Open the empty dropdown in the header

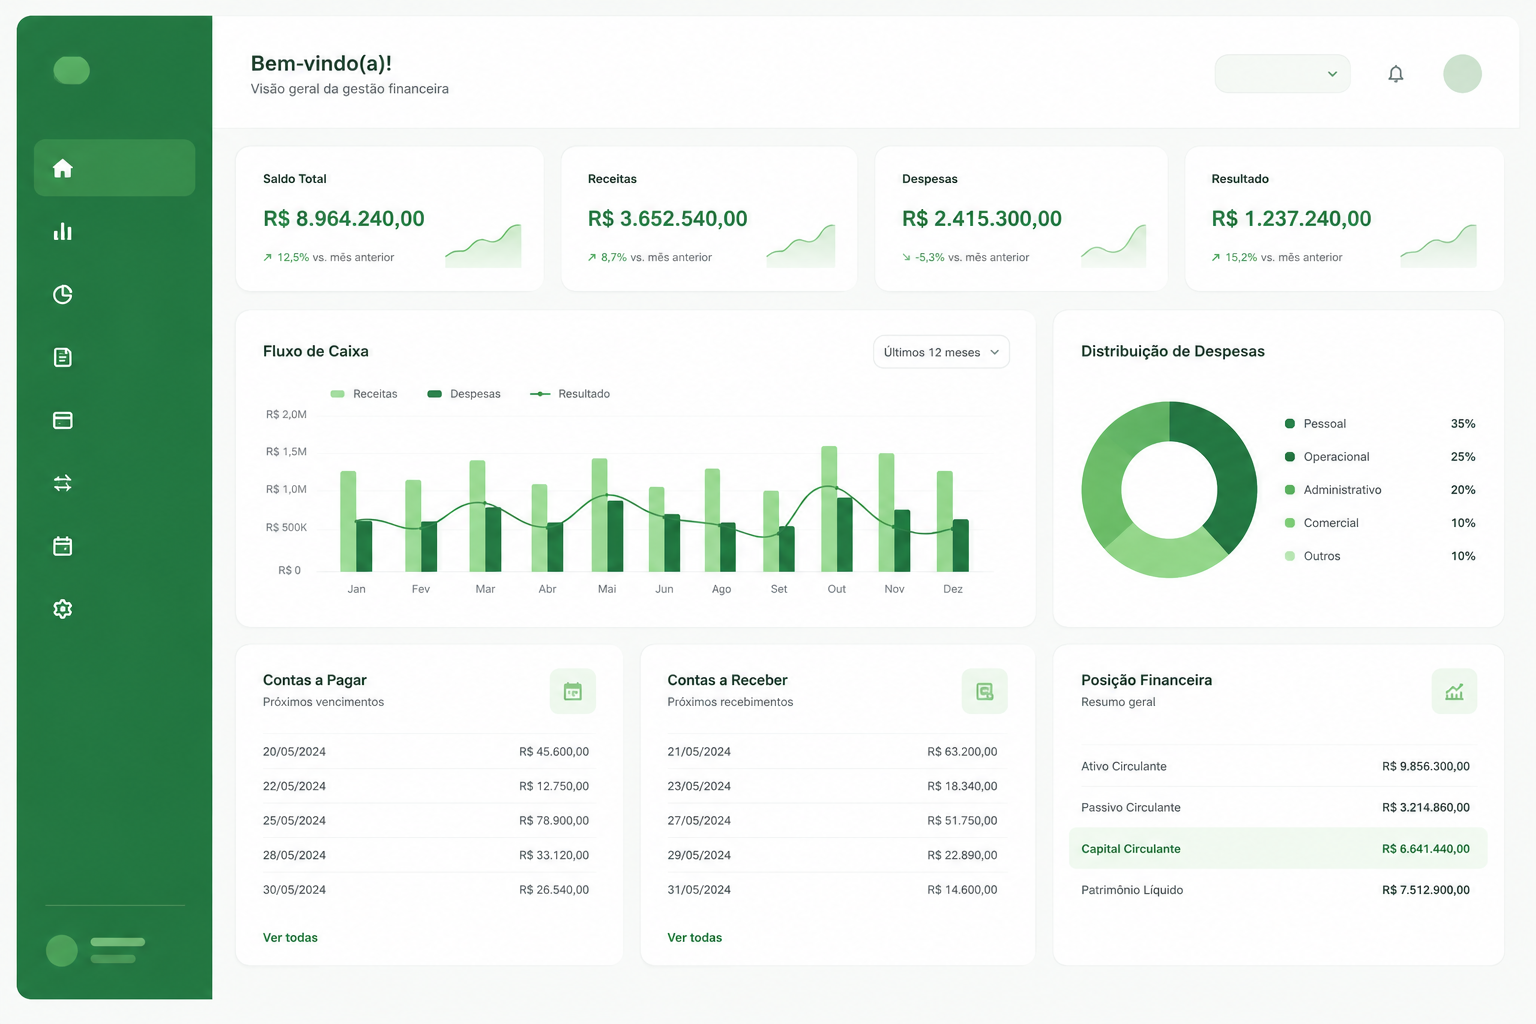point(1282,74)
